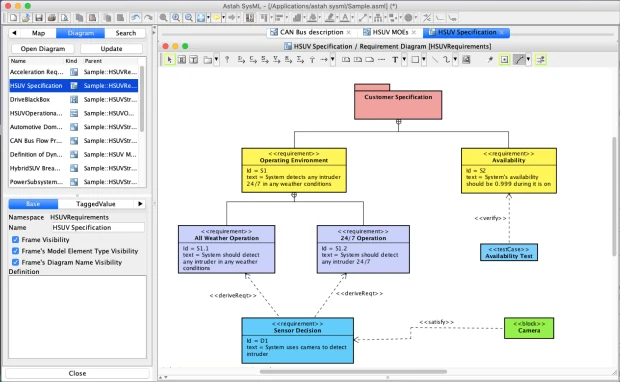Toggle Frame's Diagram Name Visibility checkbox
Image resolution: width=620 pixels, height=382 pixels.
click(15, 262)
